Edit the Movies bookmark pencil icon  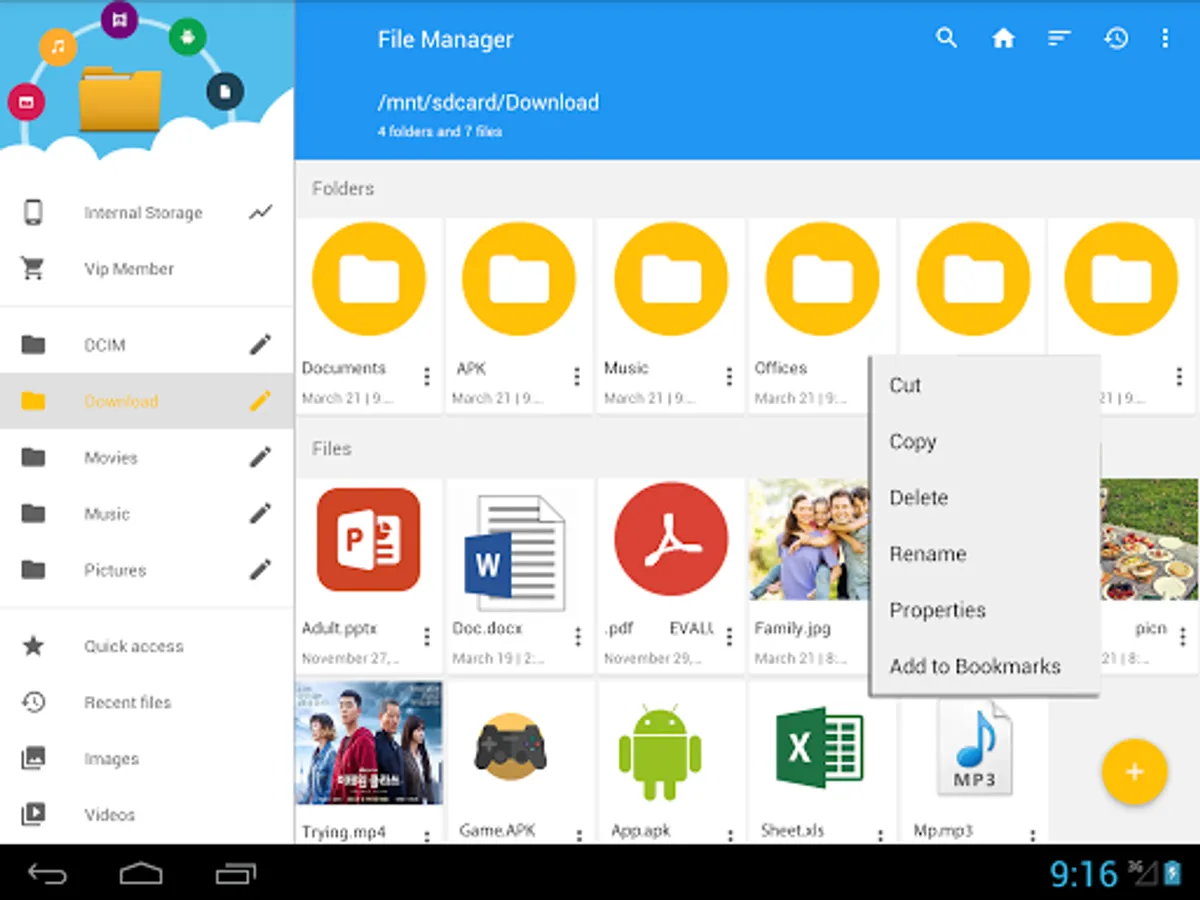[261, 457]
